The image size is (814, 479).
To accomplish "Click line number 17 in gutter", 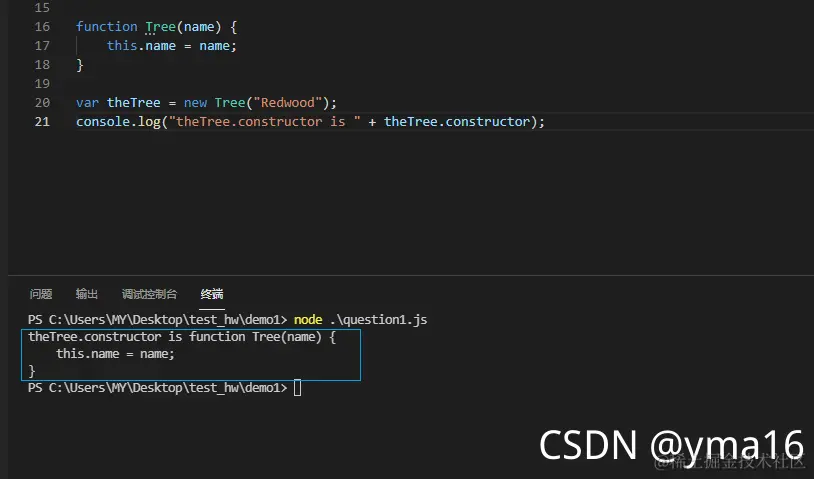I will (42, 46).
